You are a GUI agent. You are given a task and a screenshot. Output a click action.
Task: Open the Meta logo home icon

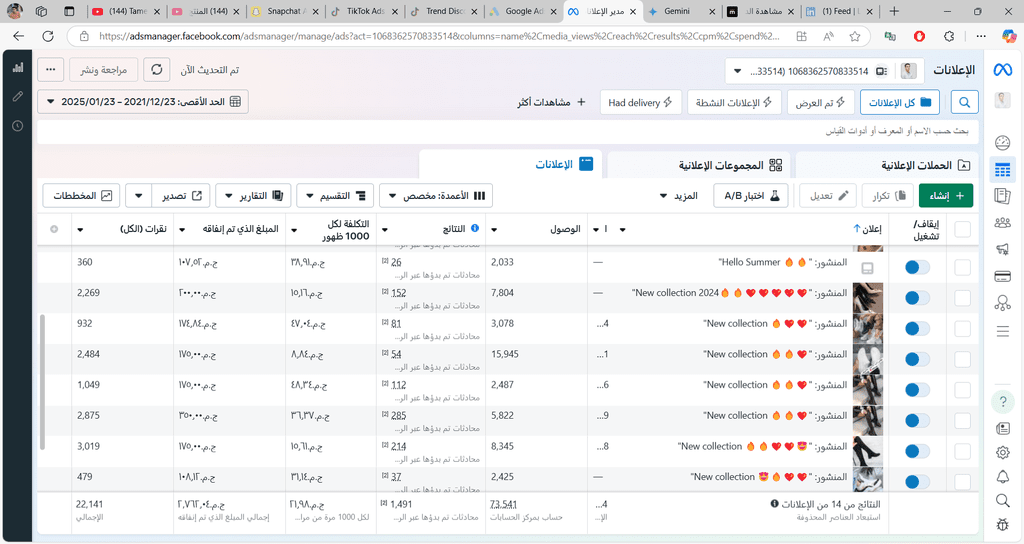[x=1002, y=69]
